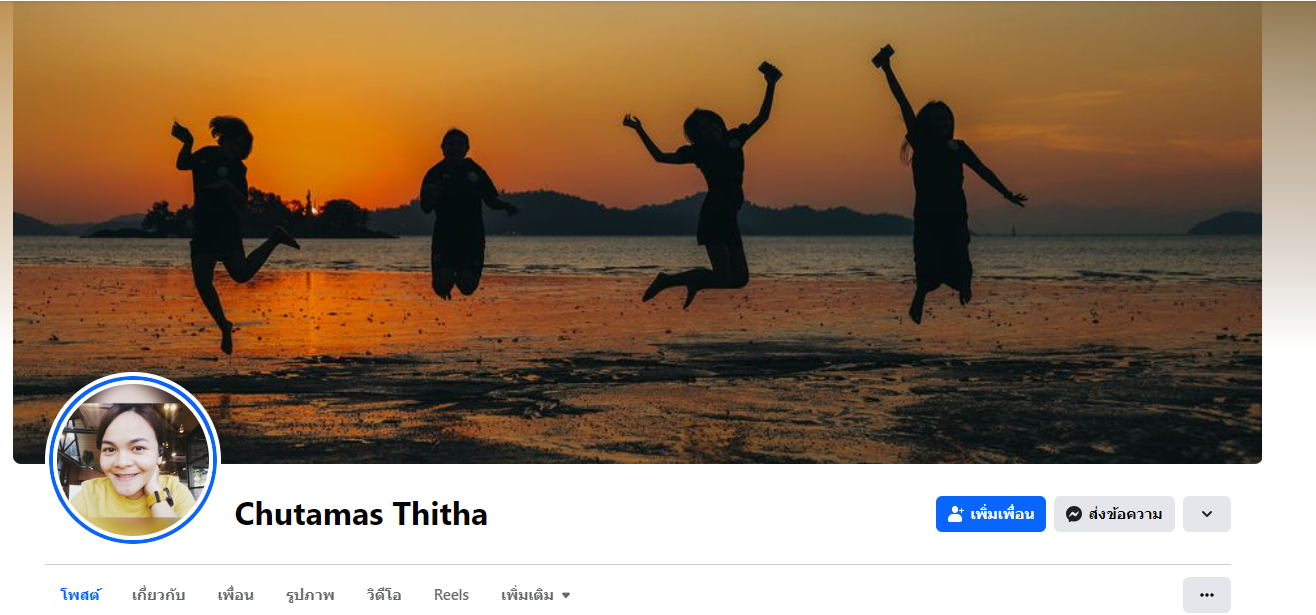The image size is (1316, 615).
Task: Open the three-dots options menu
Action: (x=1206, y=595)
